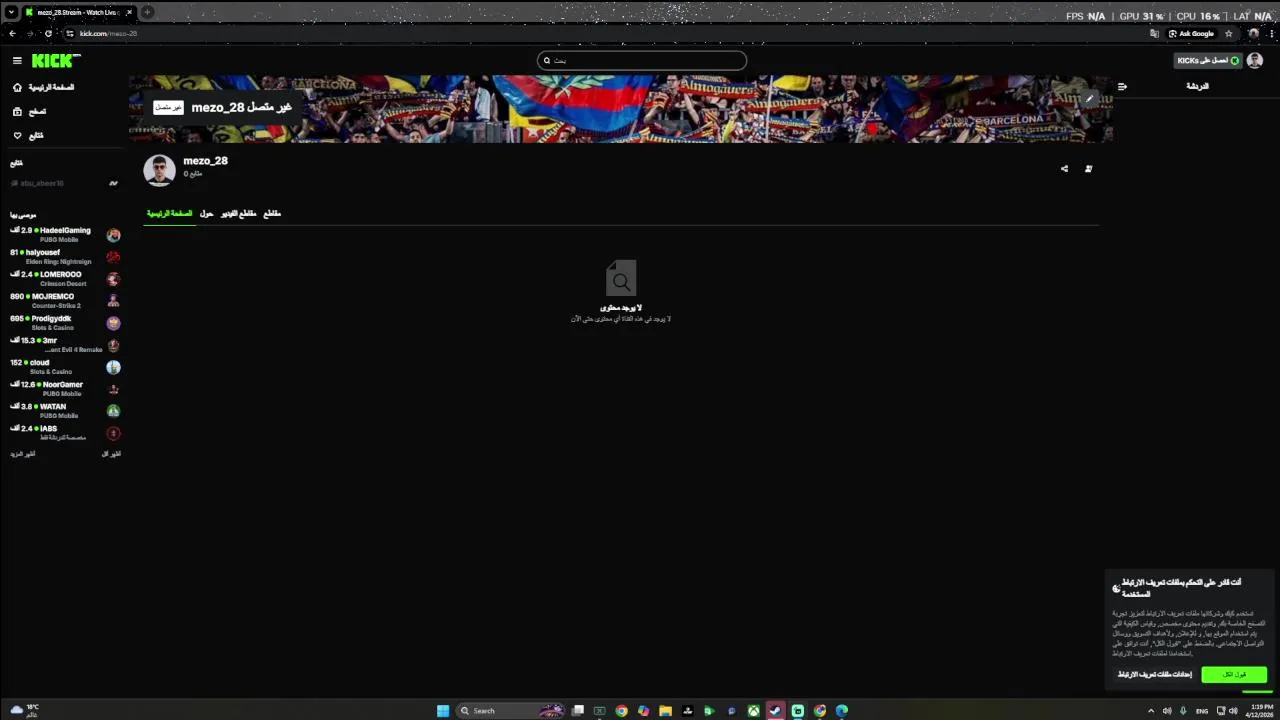
Task: Click the Ask Google button
Action: click(1191, 33)
